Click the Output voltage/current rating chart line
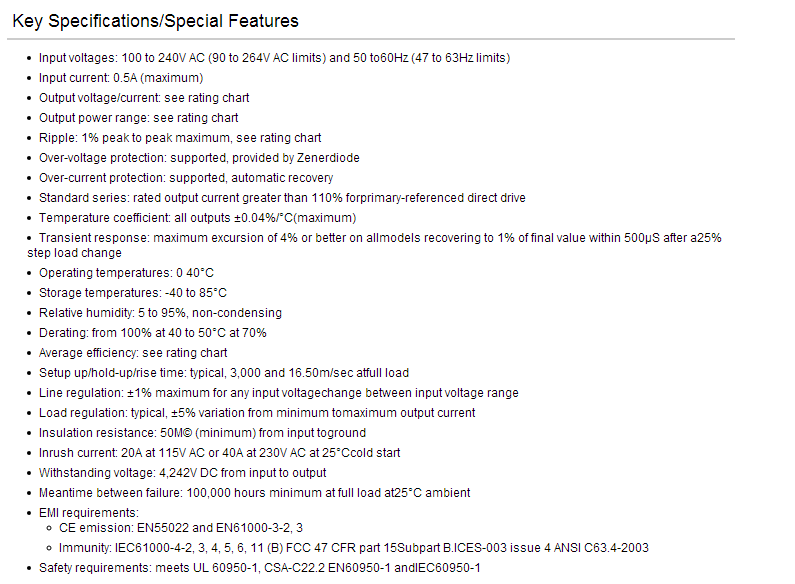The image size is (795, 584). point(144,98)
